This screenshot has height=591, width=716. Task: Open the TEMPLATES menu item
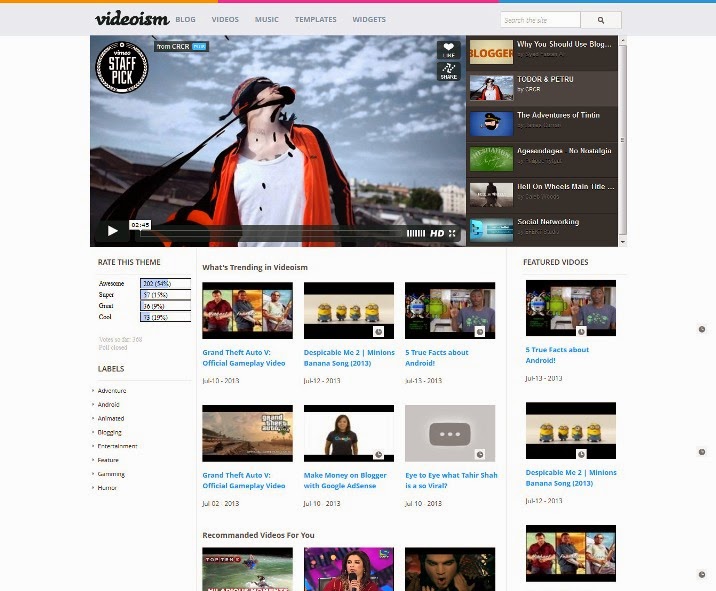(x=316, y=20)
